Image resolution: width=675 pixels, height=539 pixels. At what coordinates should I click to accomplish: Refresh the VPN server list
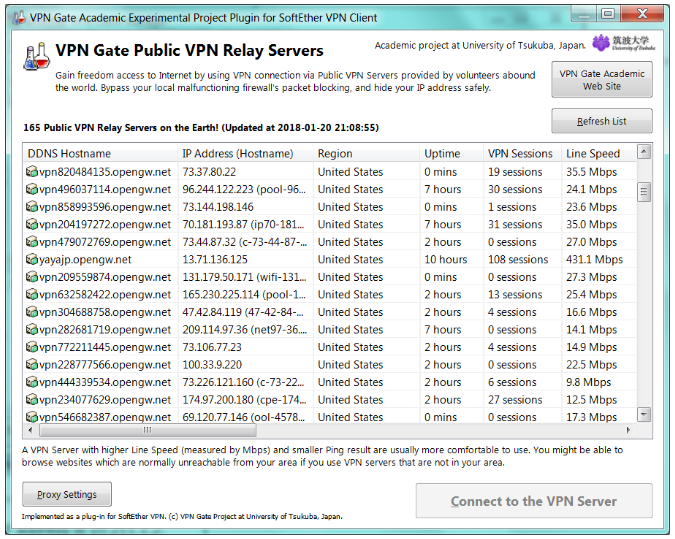pos(602,121)
